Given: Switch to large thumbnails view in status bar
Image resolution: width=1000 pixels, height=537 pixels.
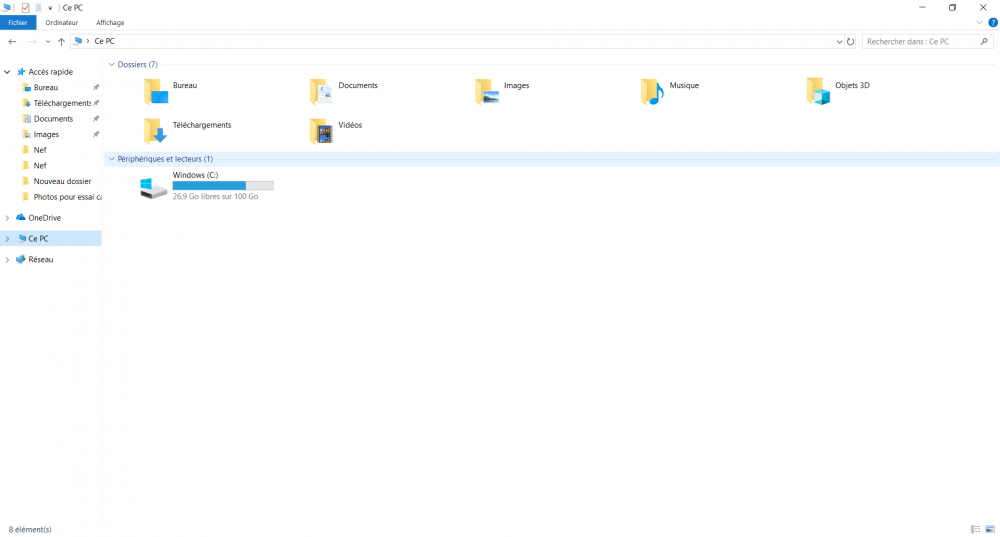Looking at the screenshot, I should [x=990, y=529].
